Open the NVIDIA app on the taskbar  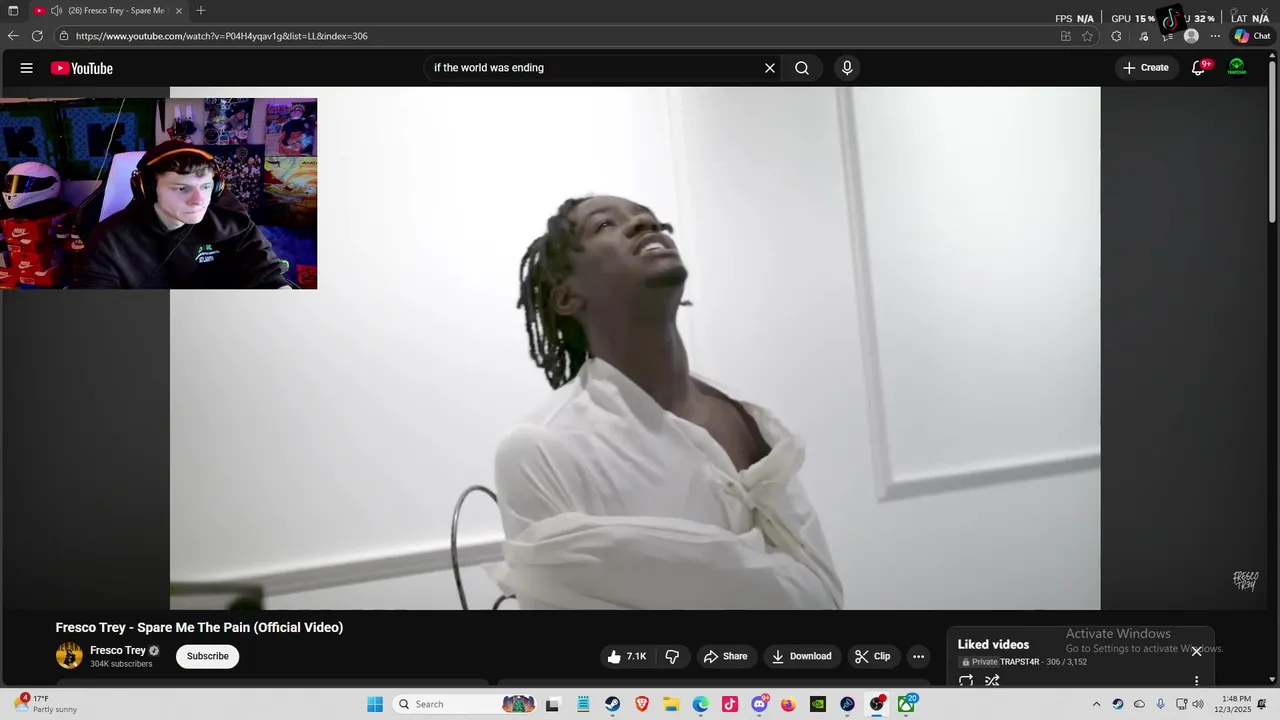pos(818,704)
